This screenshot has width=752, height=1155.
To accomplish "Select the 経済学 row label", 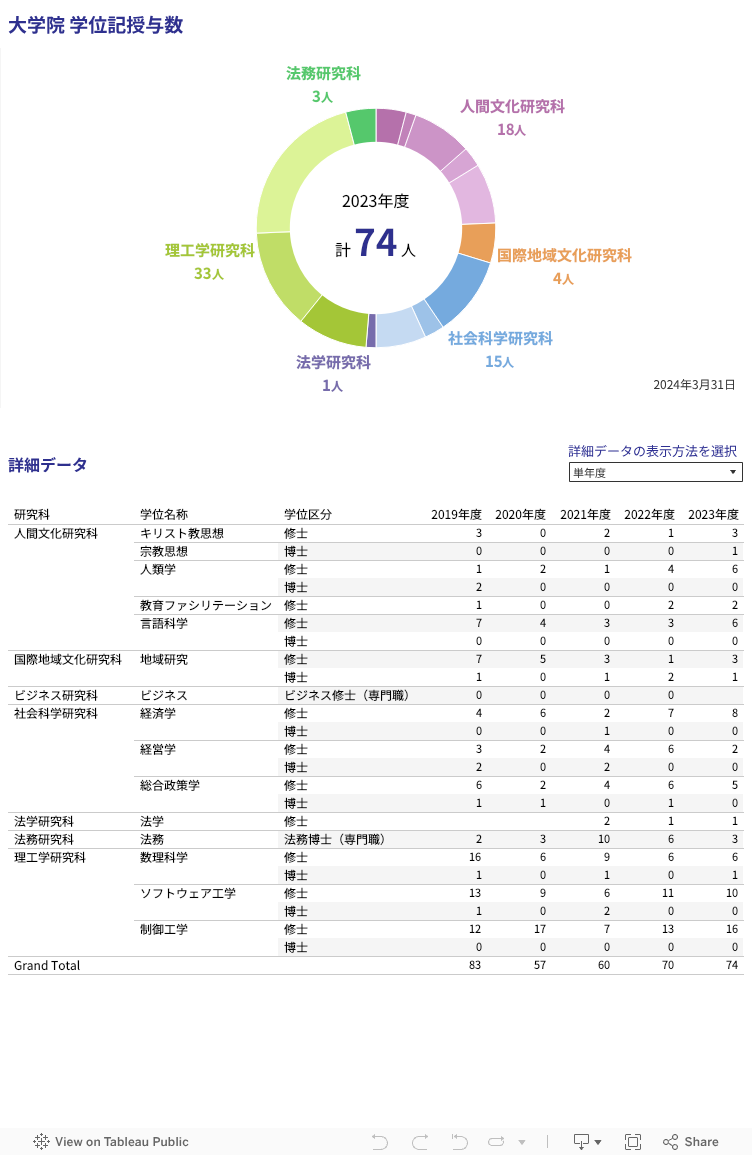I will (158, 713).
